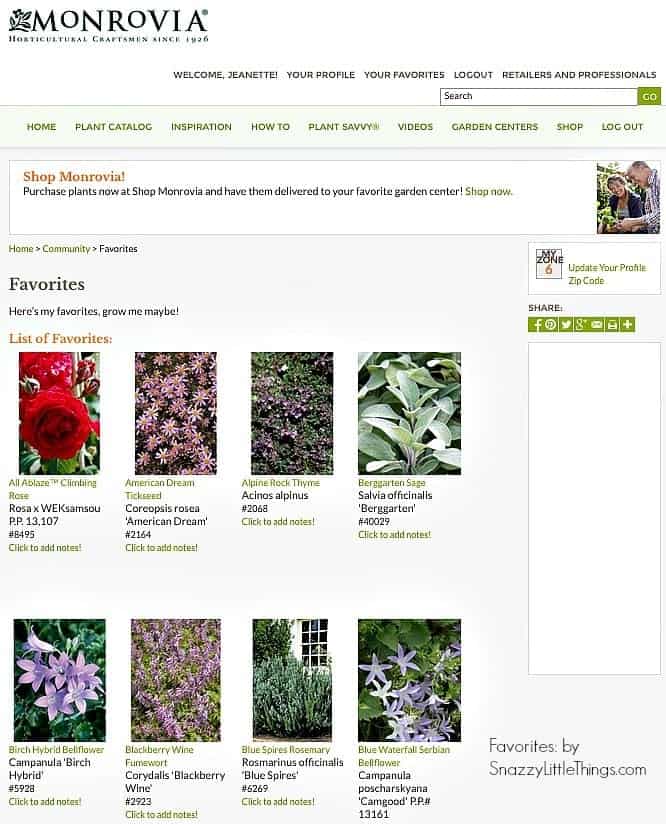Click Alpine Rock Thyme link

pos(281,482)
